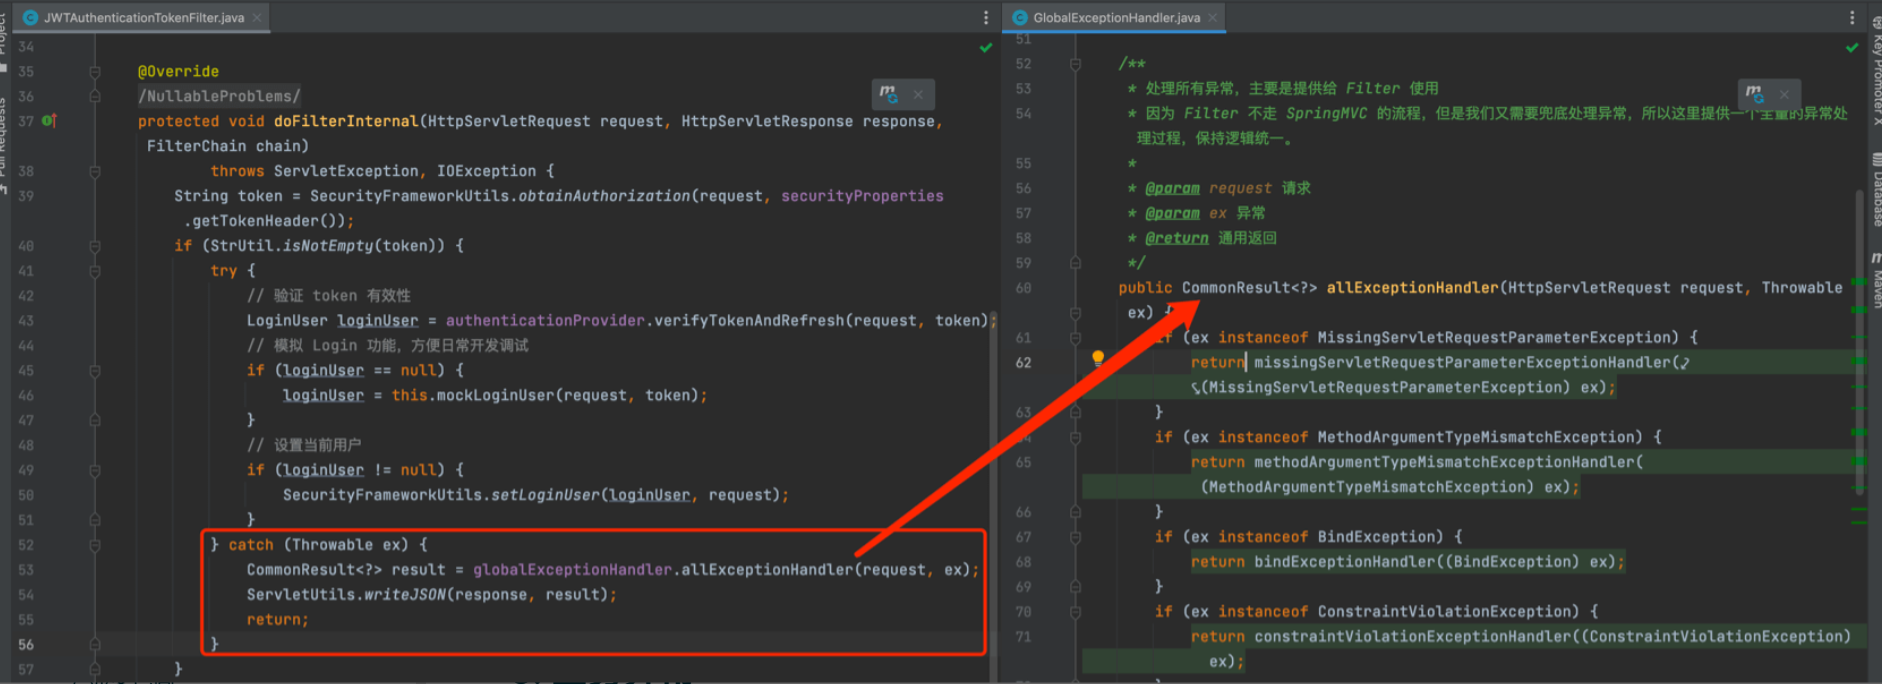Click line number 56 in left gutter
The width and height of the screenshot is (1882, 684).
[x=26, y=645]
